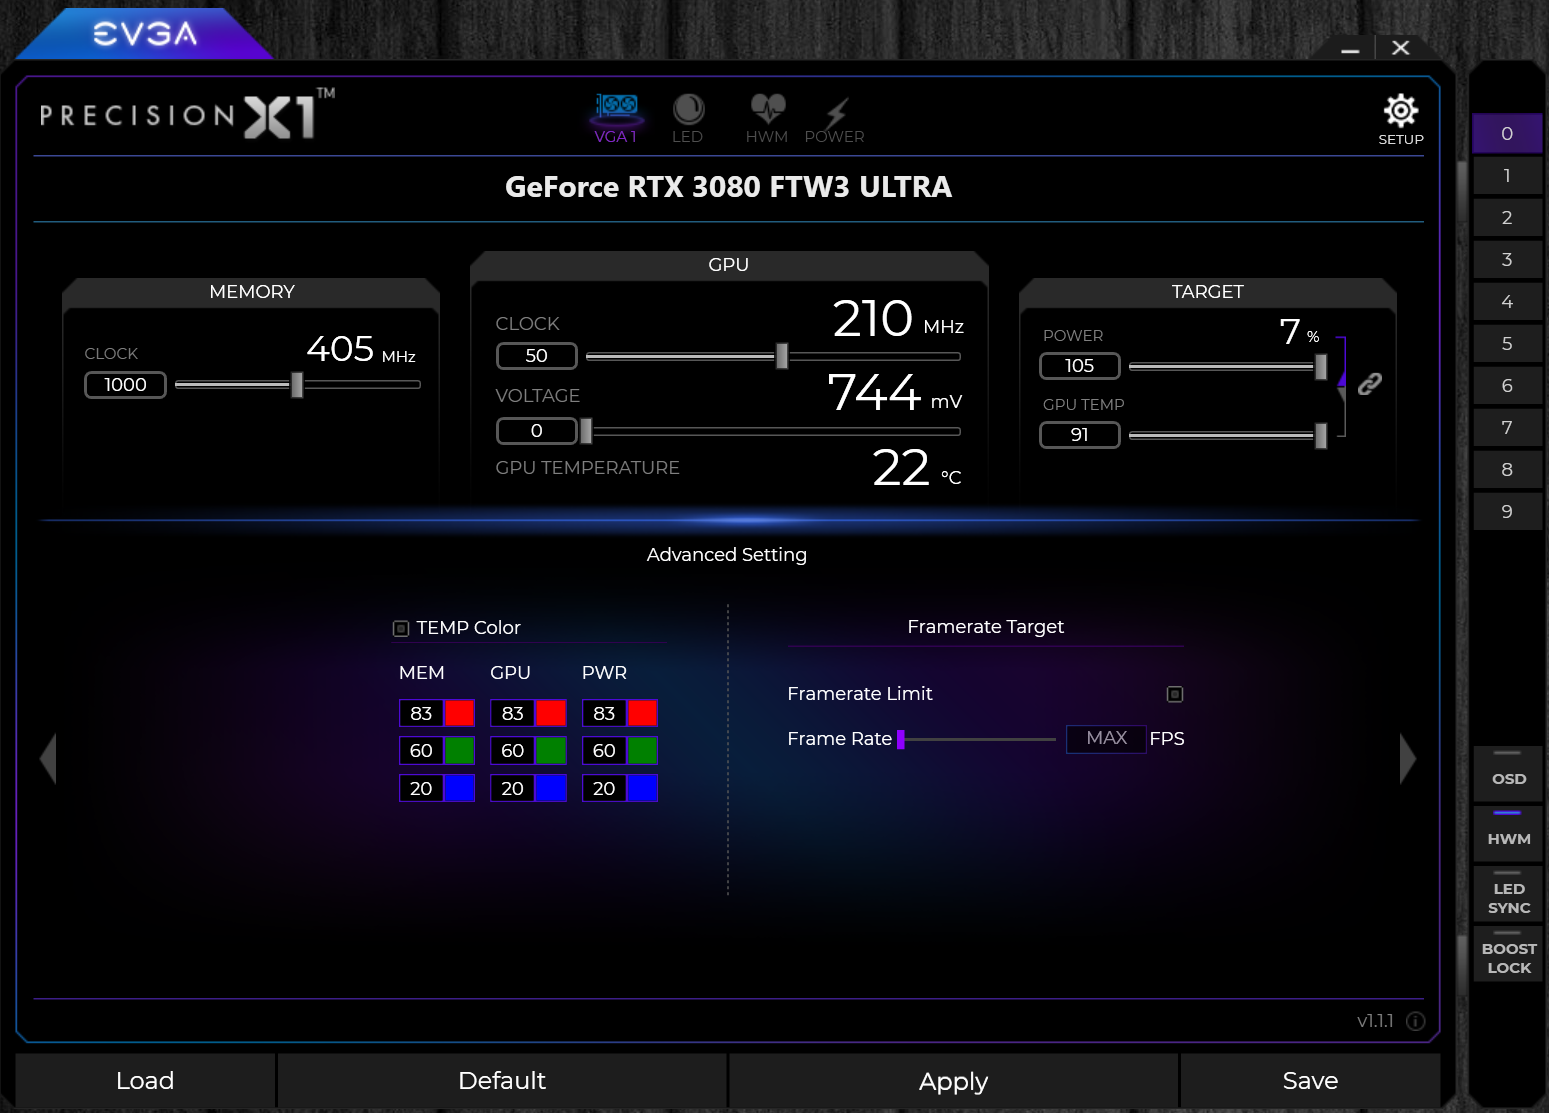Select profile slot 7
Image resolution: width=1549 pixels, height=1113 pixels.
point(1507,428)
